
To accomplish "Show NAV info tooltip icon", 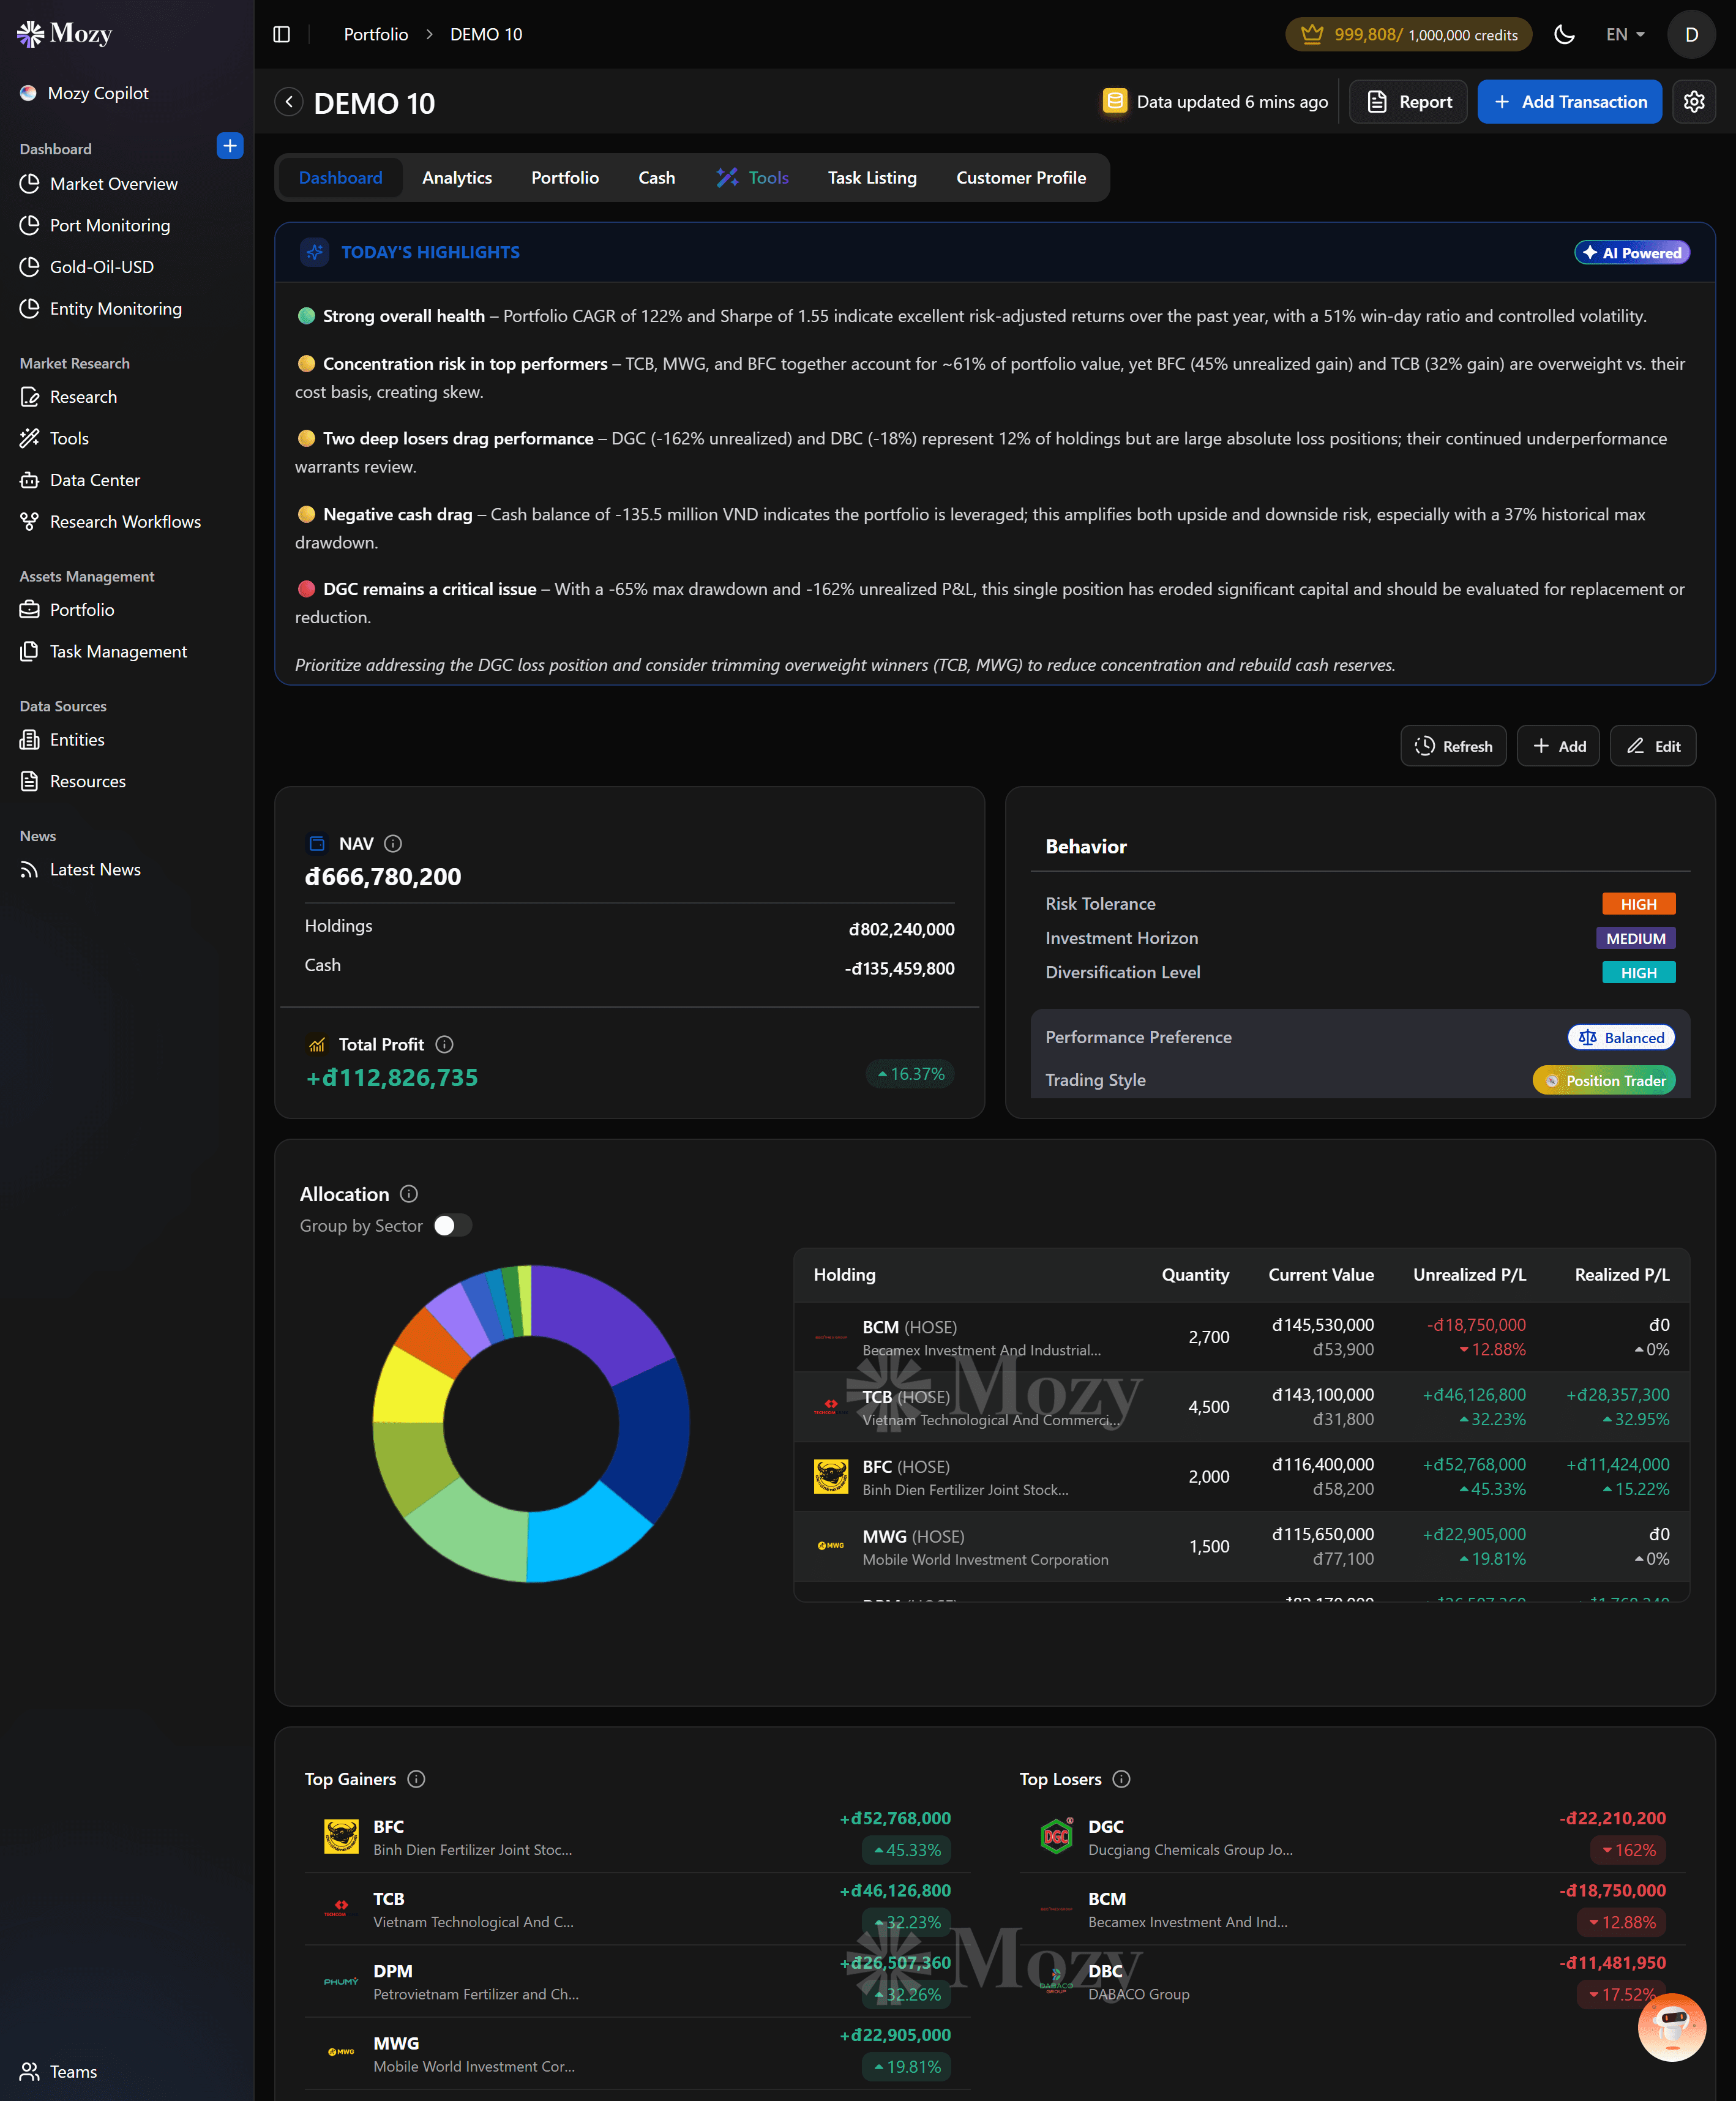I will (393, 843).
